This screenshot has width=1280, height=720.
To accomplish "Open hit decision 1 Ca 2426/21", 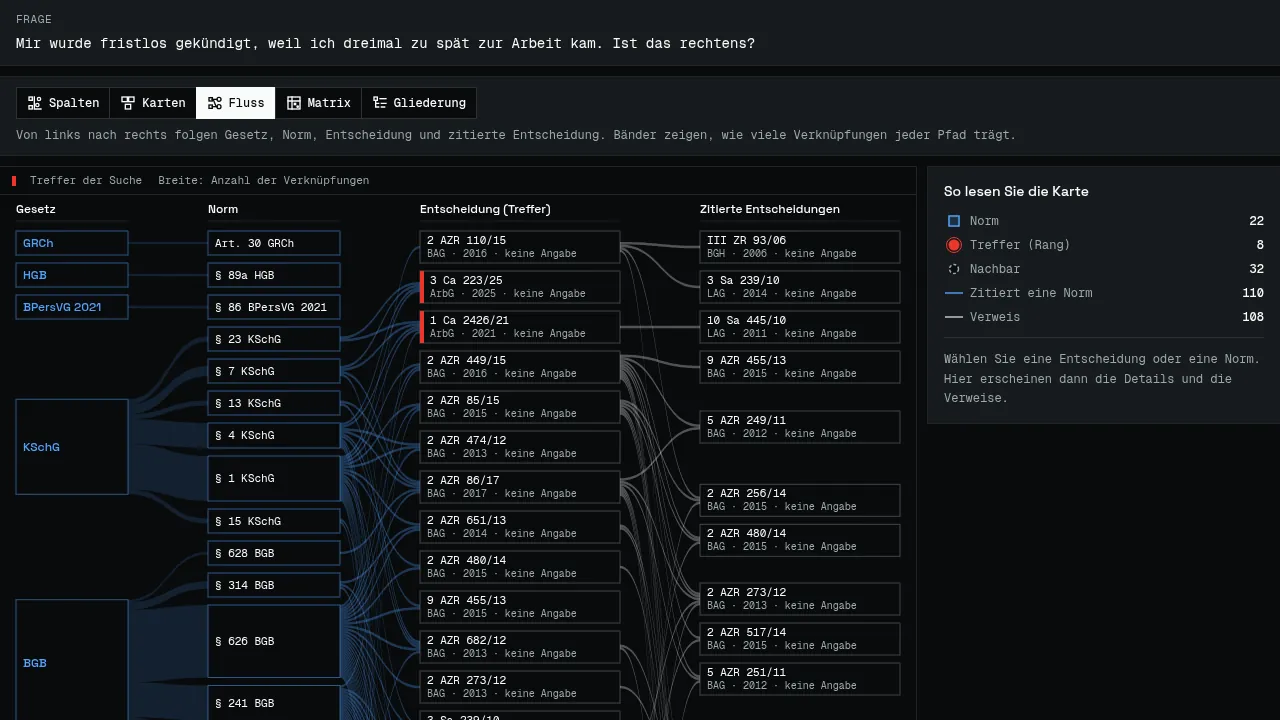I will (520, 327).
